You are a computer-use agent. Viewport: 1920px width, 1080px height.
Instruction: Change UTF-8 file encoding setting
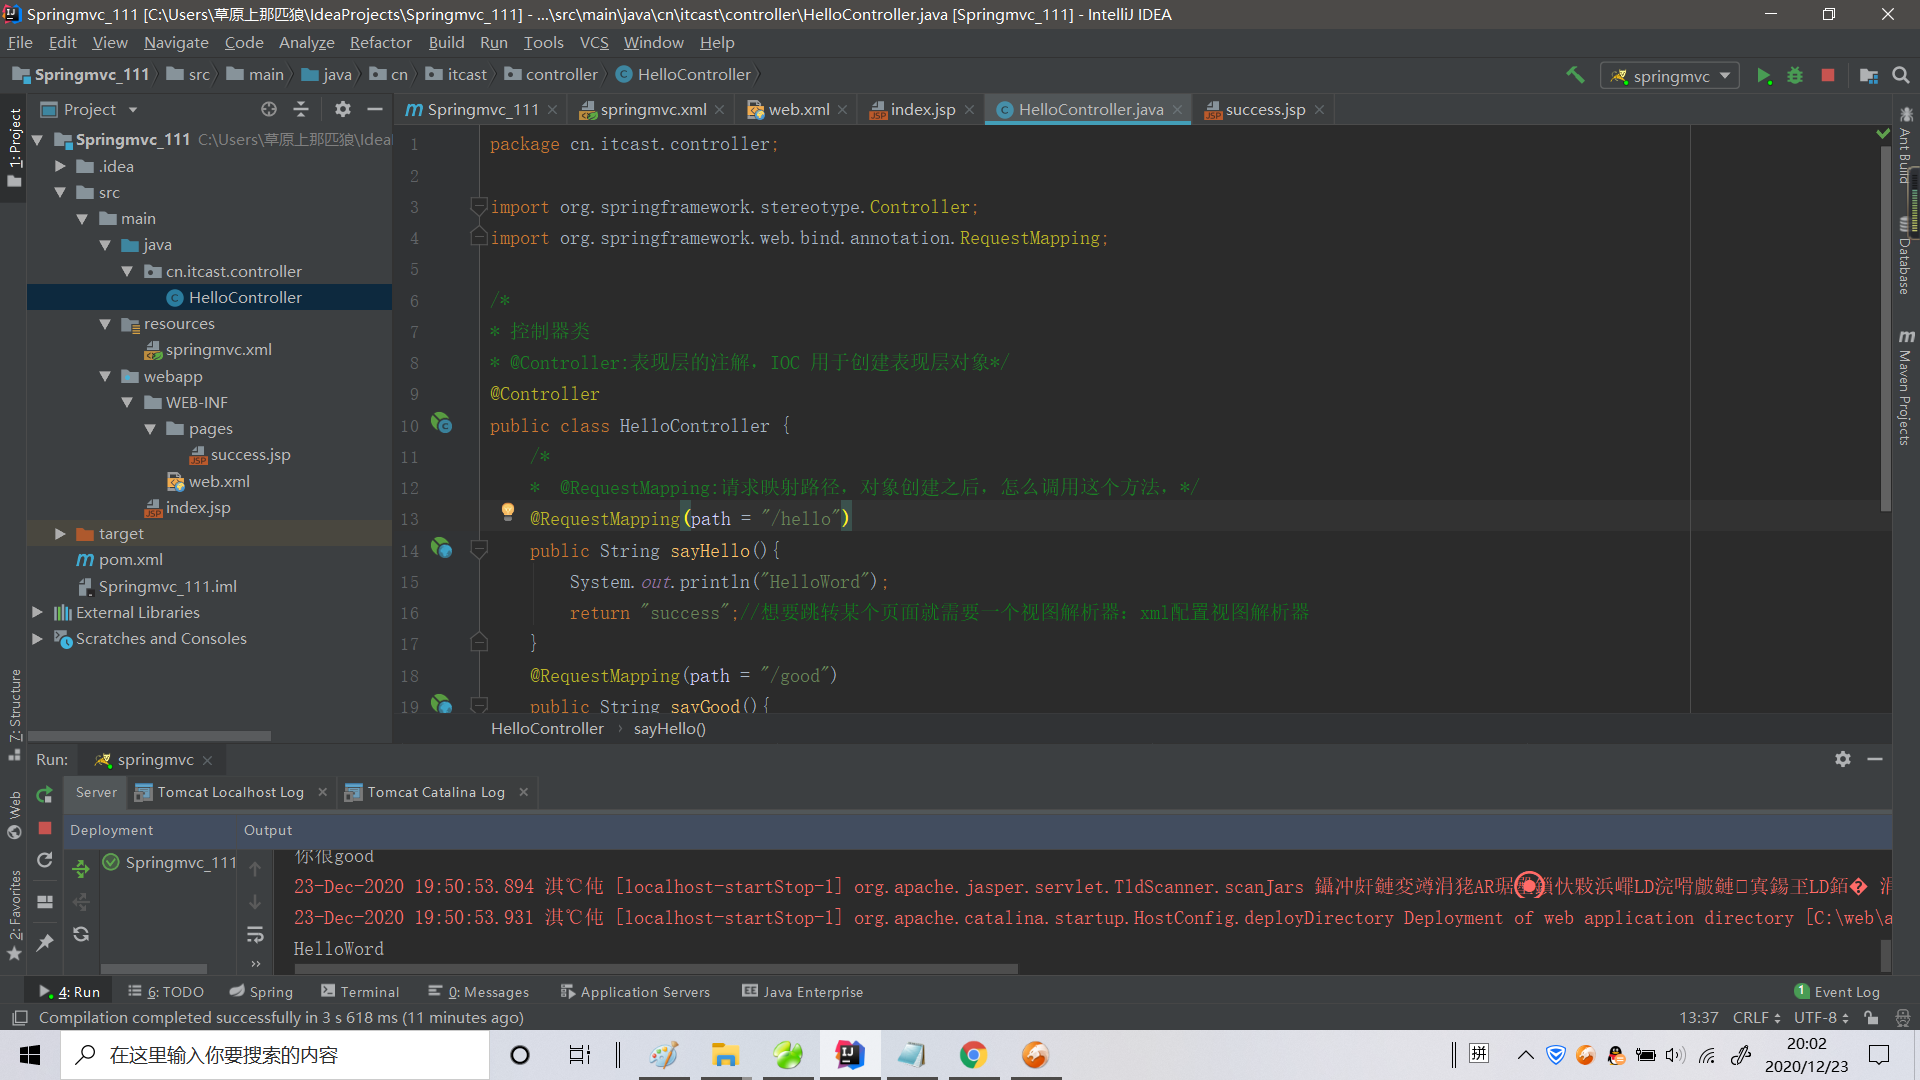point(1821,1018)
